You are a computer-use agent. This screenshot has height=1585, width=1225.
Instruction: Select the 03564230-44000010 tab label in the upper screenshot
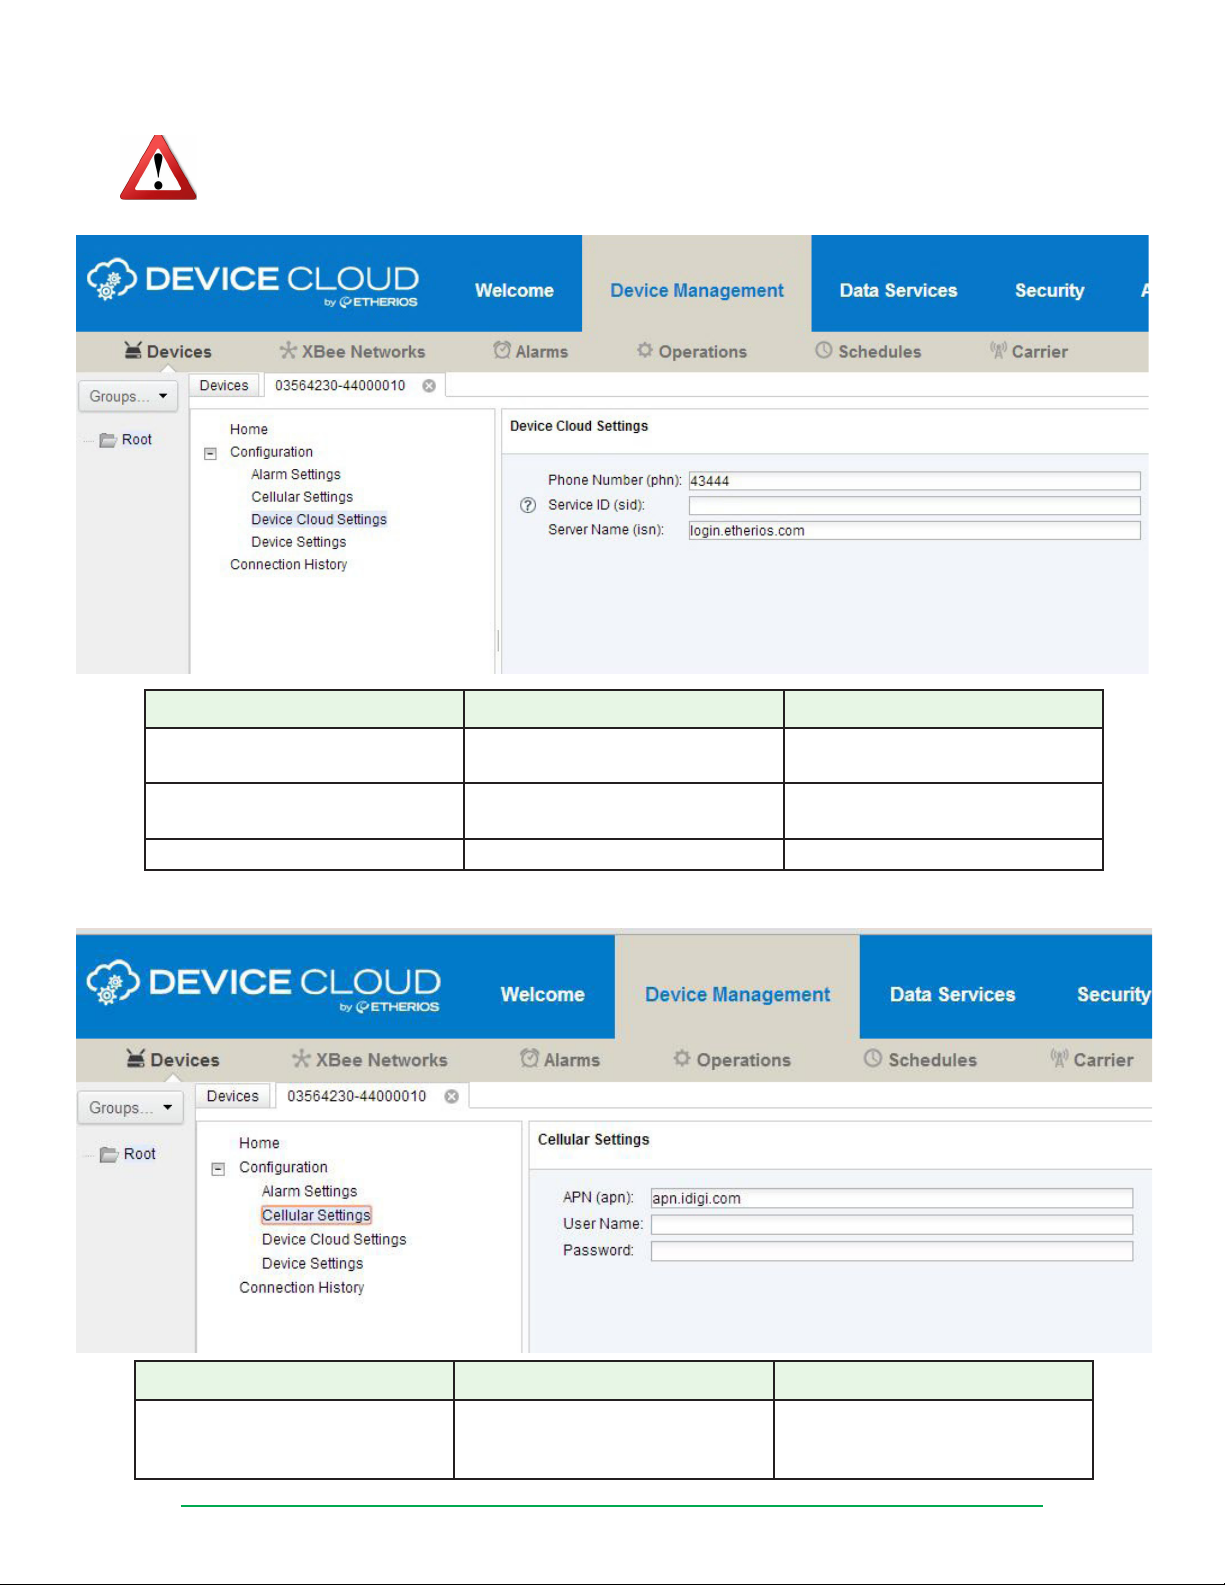(340, 386)
